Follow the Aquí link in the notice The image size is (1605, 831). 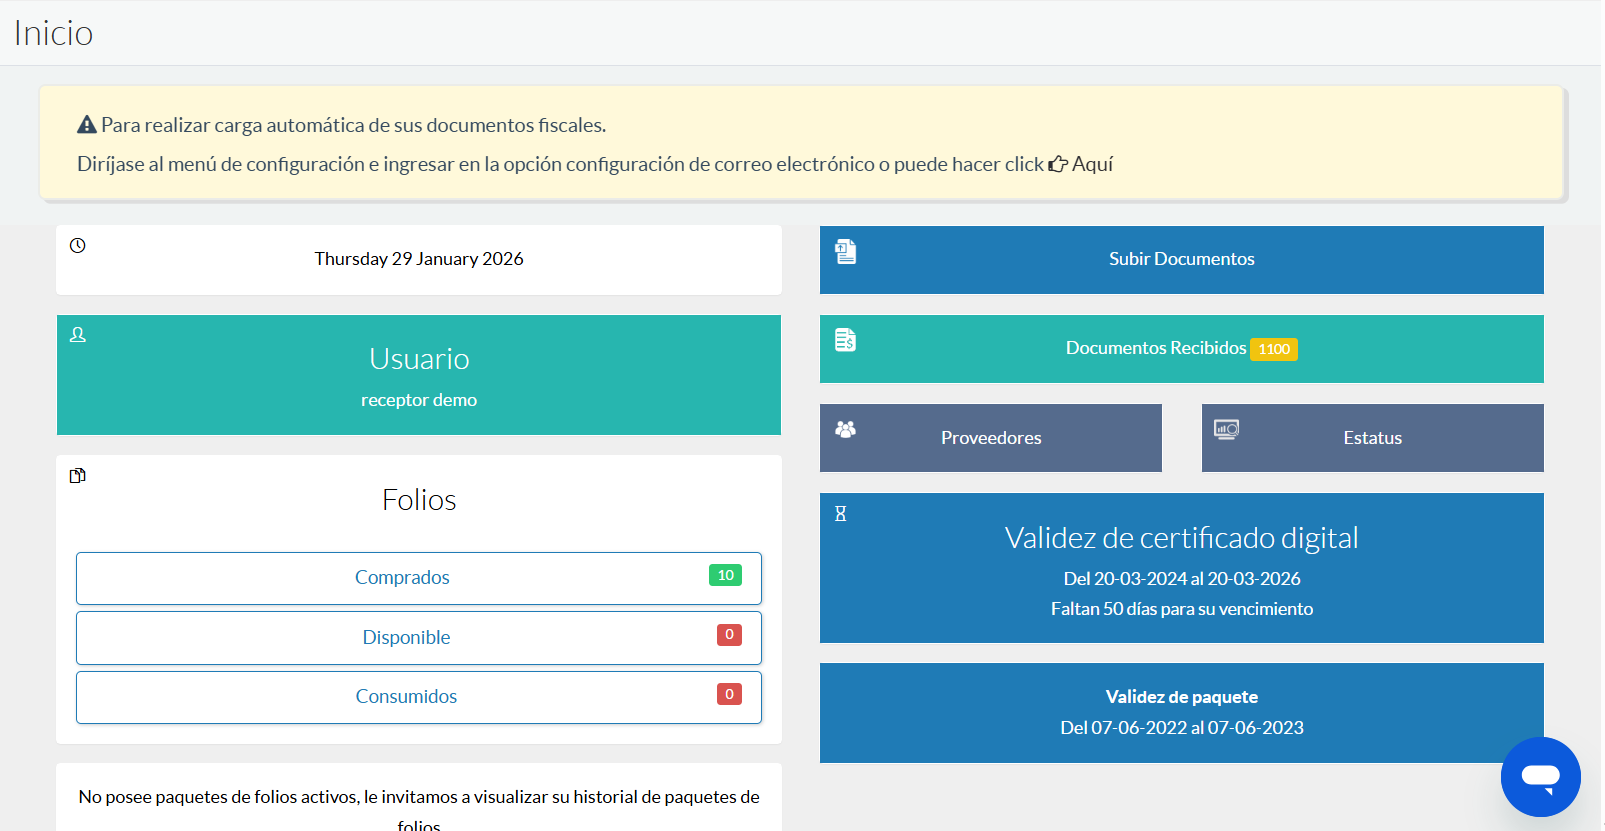pyautogui.click(x=1091, y=164)
